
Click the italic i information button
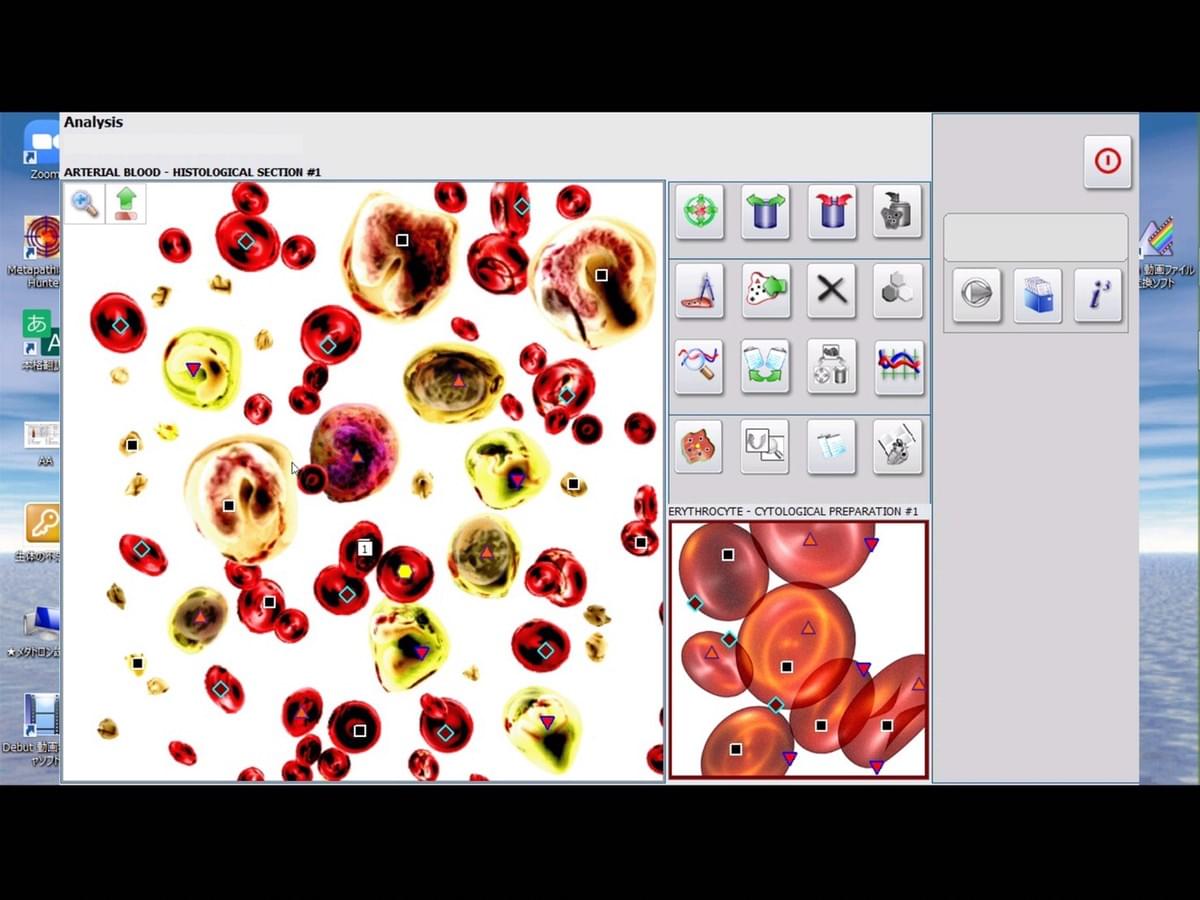coord(1099,294)
